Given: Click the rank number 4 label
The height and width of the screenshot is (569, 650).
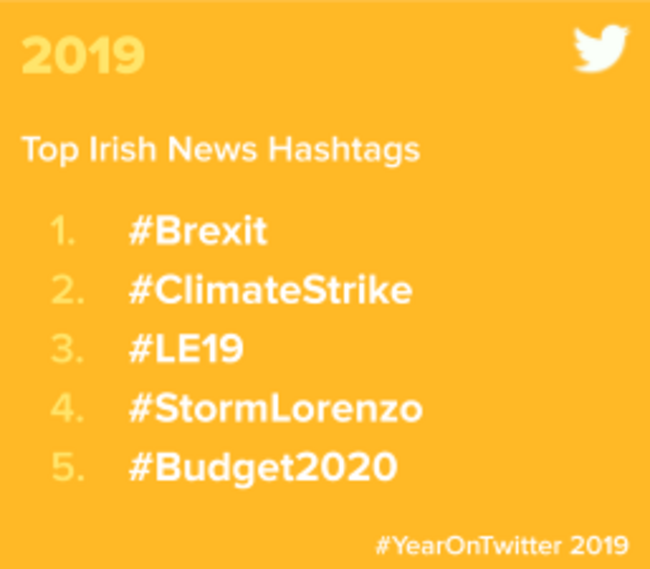Looking at the screenshot, I should (68, 409).
